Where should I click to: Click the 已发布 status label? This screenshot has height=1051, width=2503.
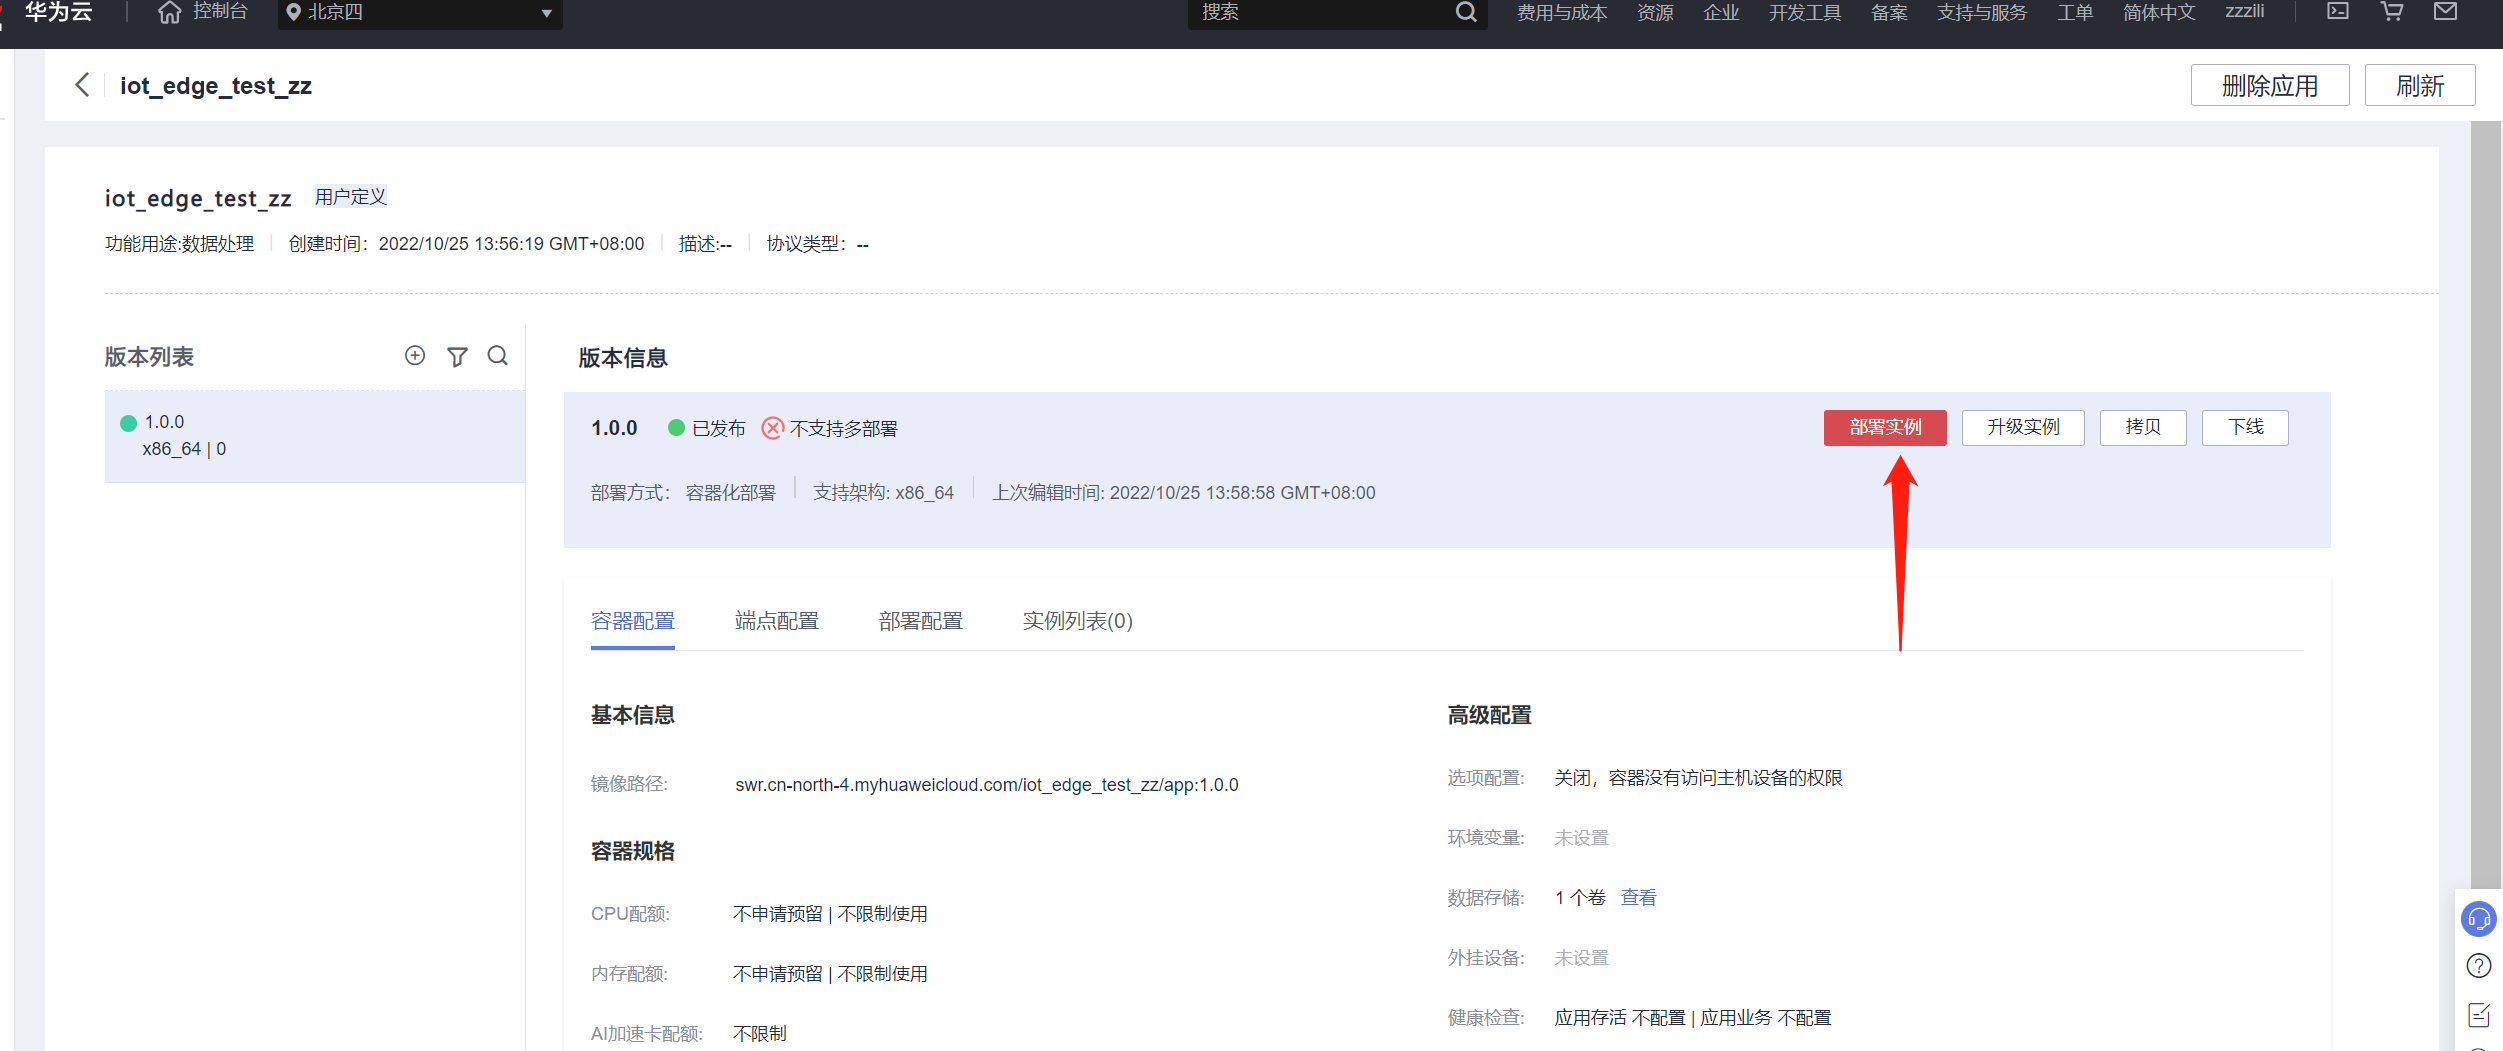[x=719, y=429]
